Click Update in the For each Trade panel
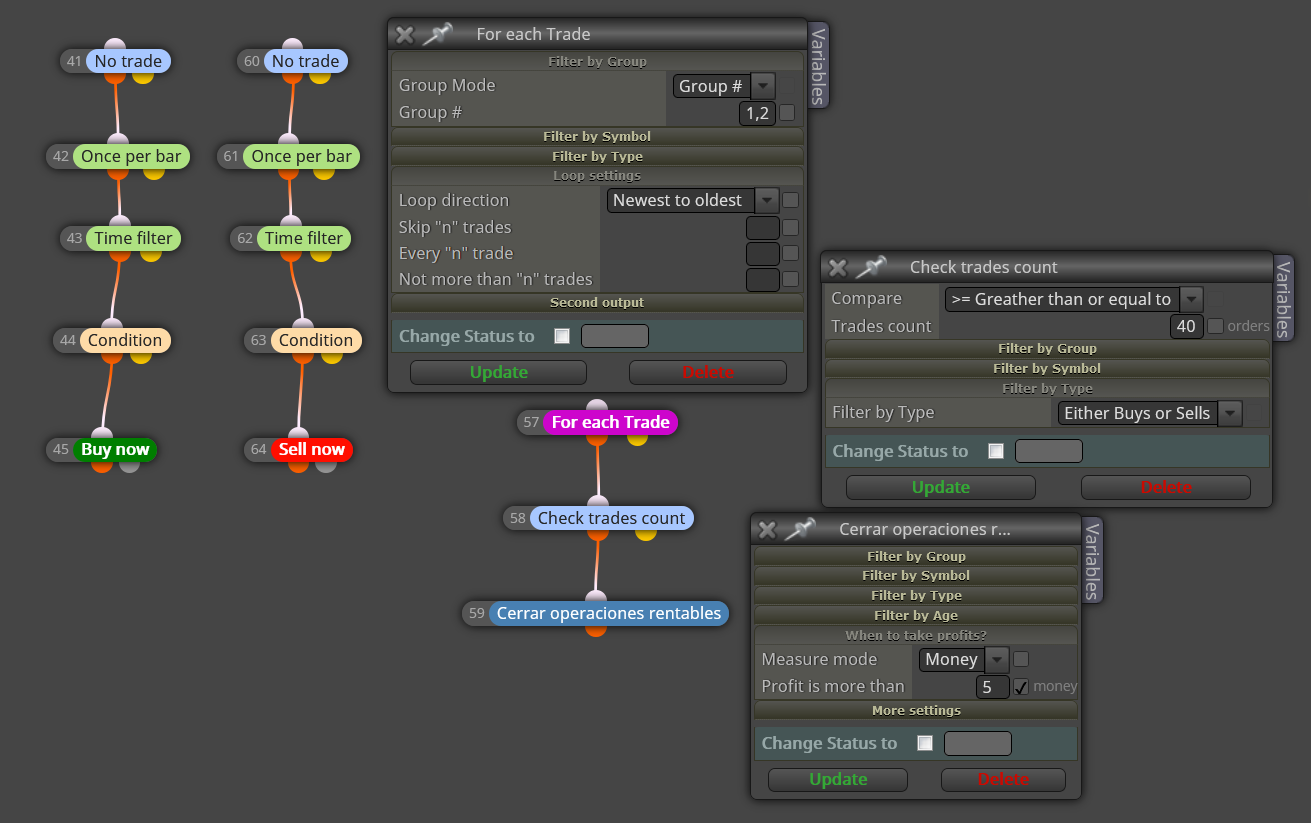Viewport: 1311px width, 823px height. tap(498, 372)
